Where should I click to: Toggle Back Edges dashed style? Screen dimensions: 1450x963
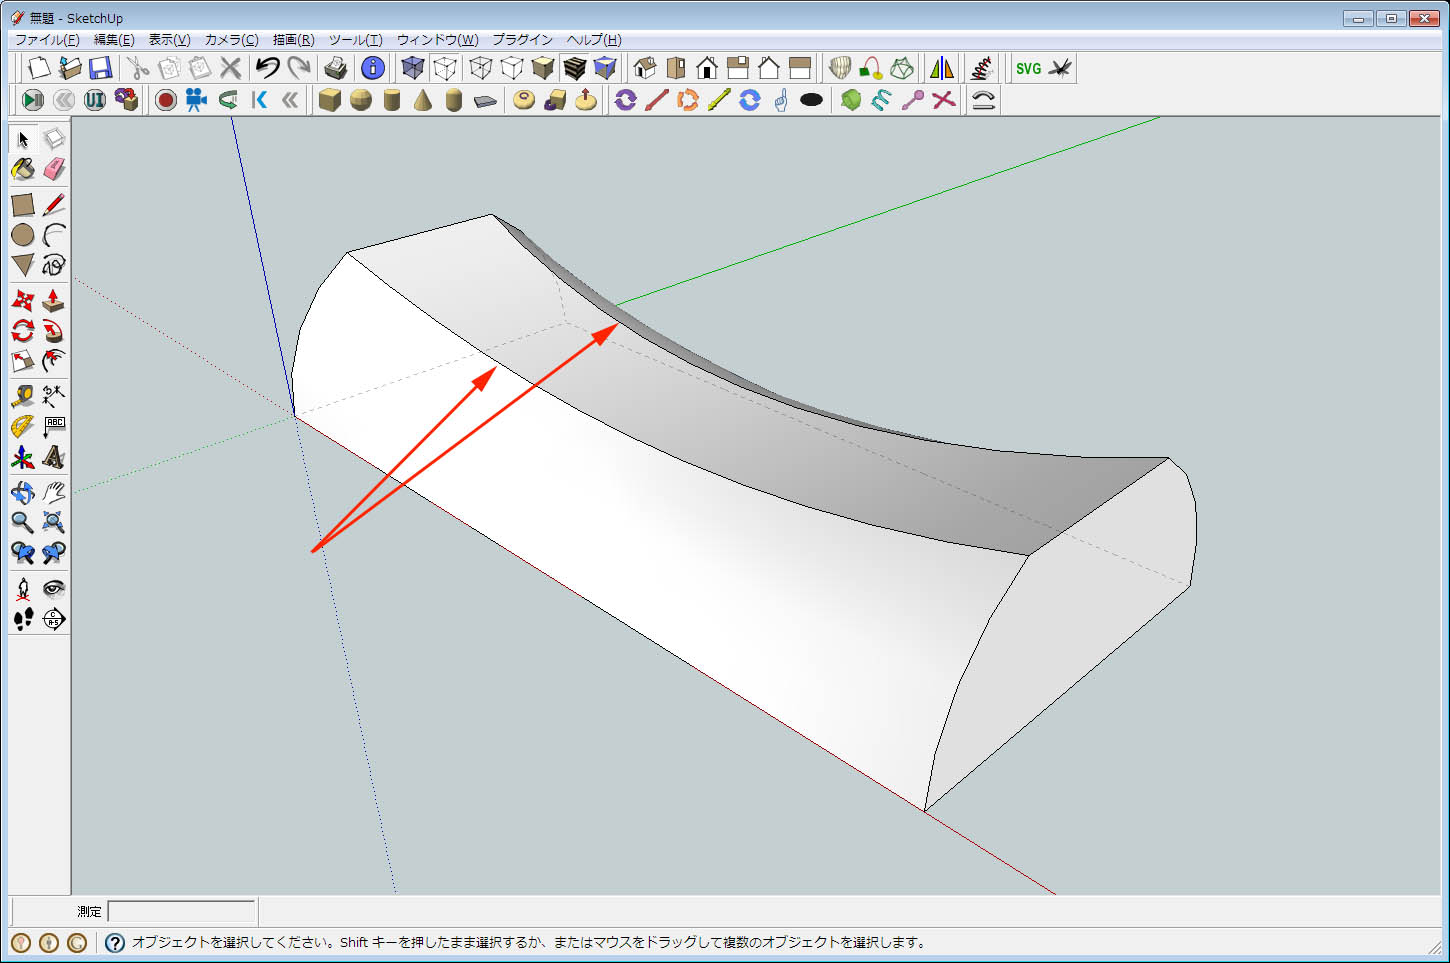[x=445, y=68]
